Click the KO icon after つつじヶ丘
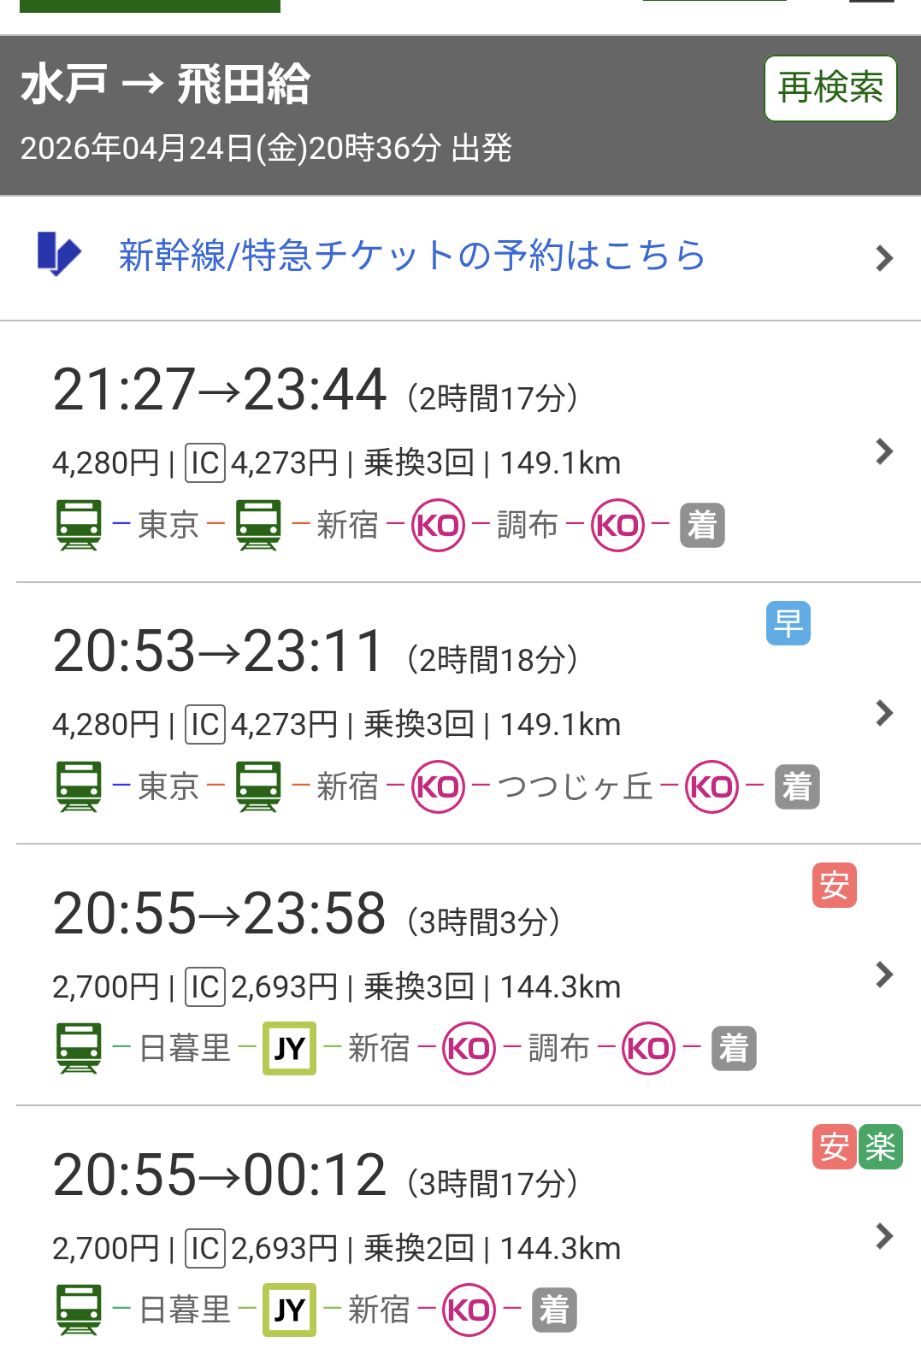 [x=711, y=787]
